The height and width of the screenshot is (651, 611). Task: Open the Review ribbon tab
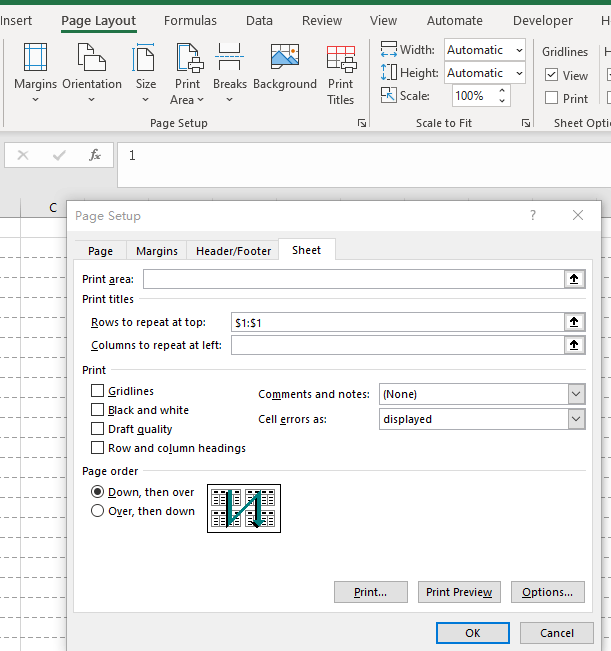322,20
